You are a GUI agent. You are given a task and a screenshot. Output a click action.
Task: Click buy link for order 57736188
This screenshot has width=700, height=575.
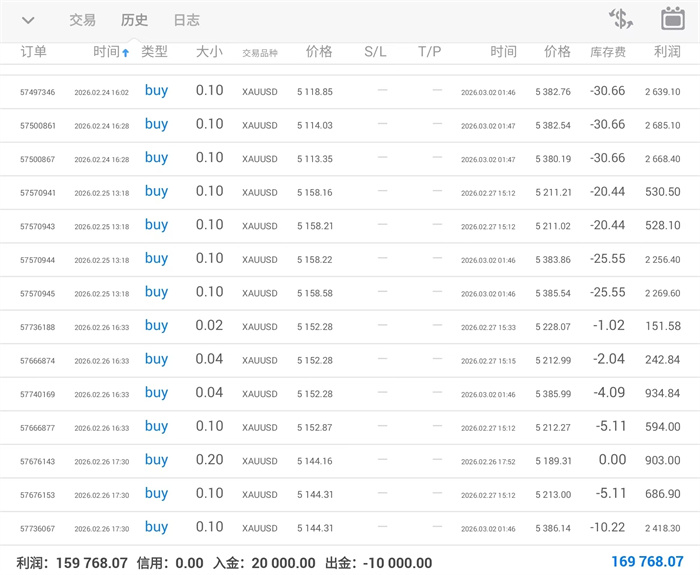pos(156,326)
